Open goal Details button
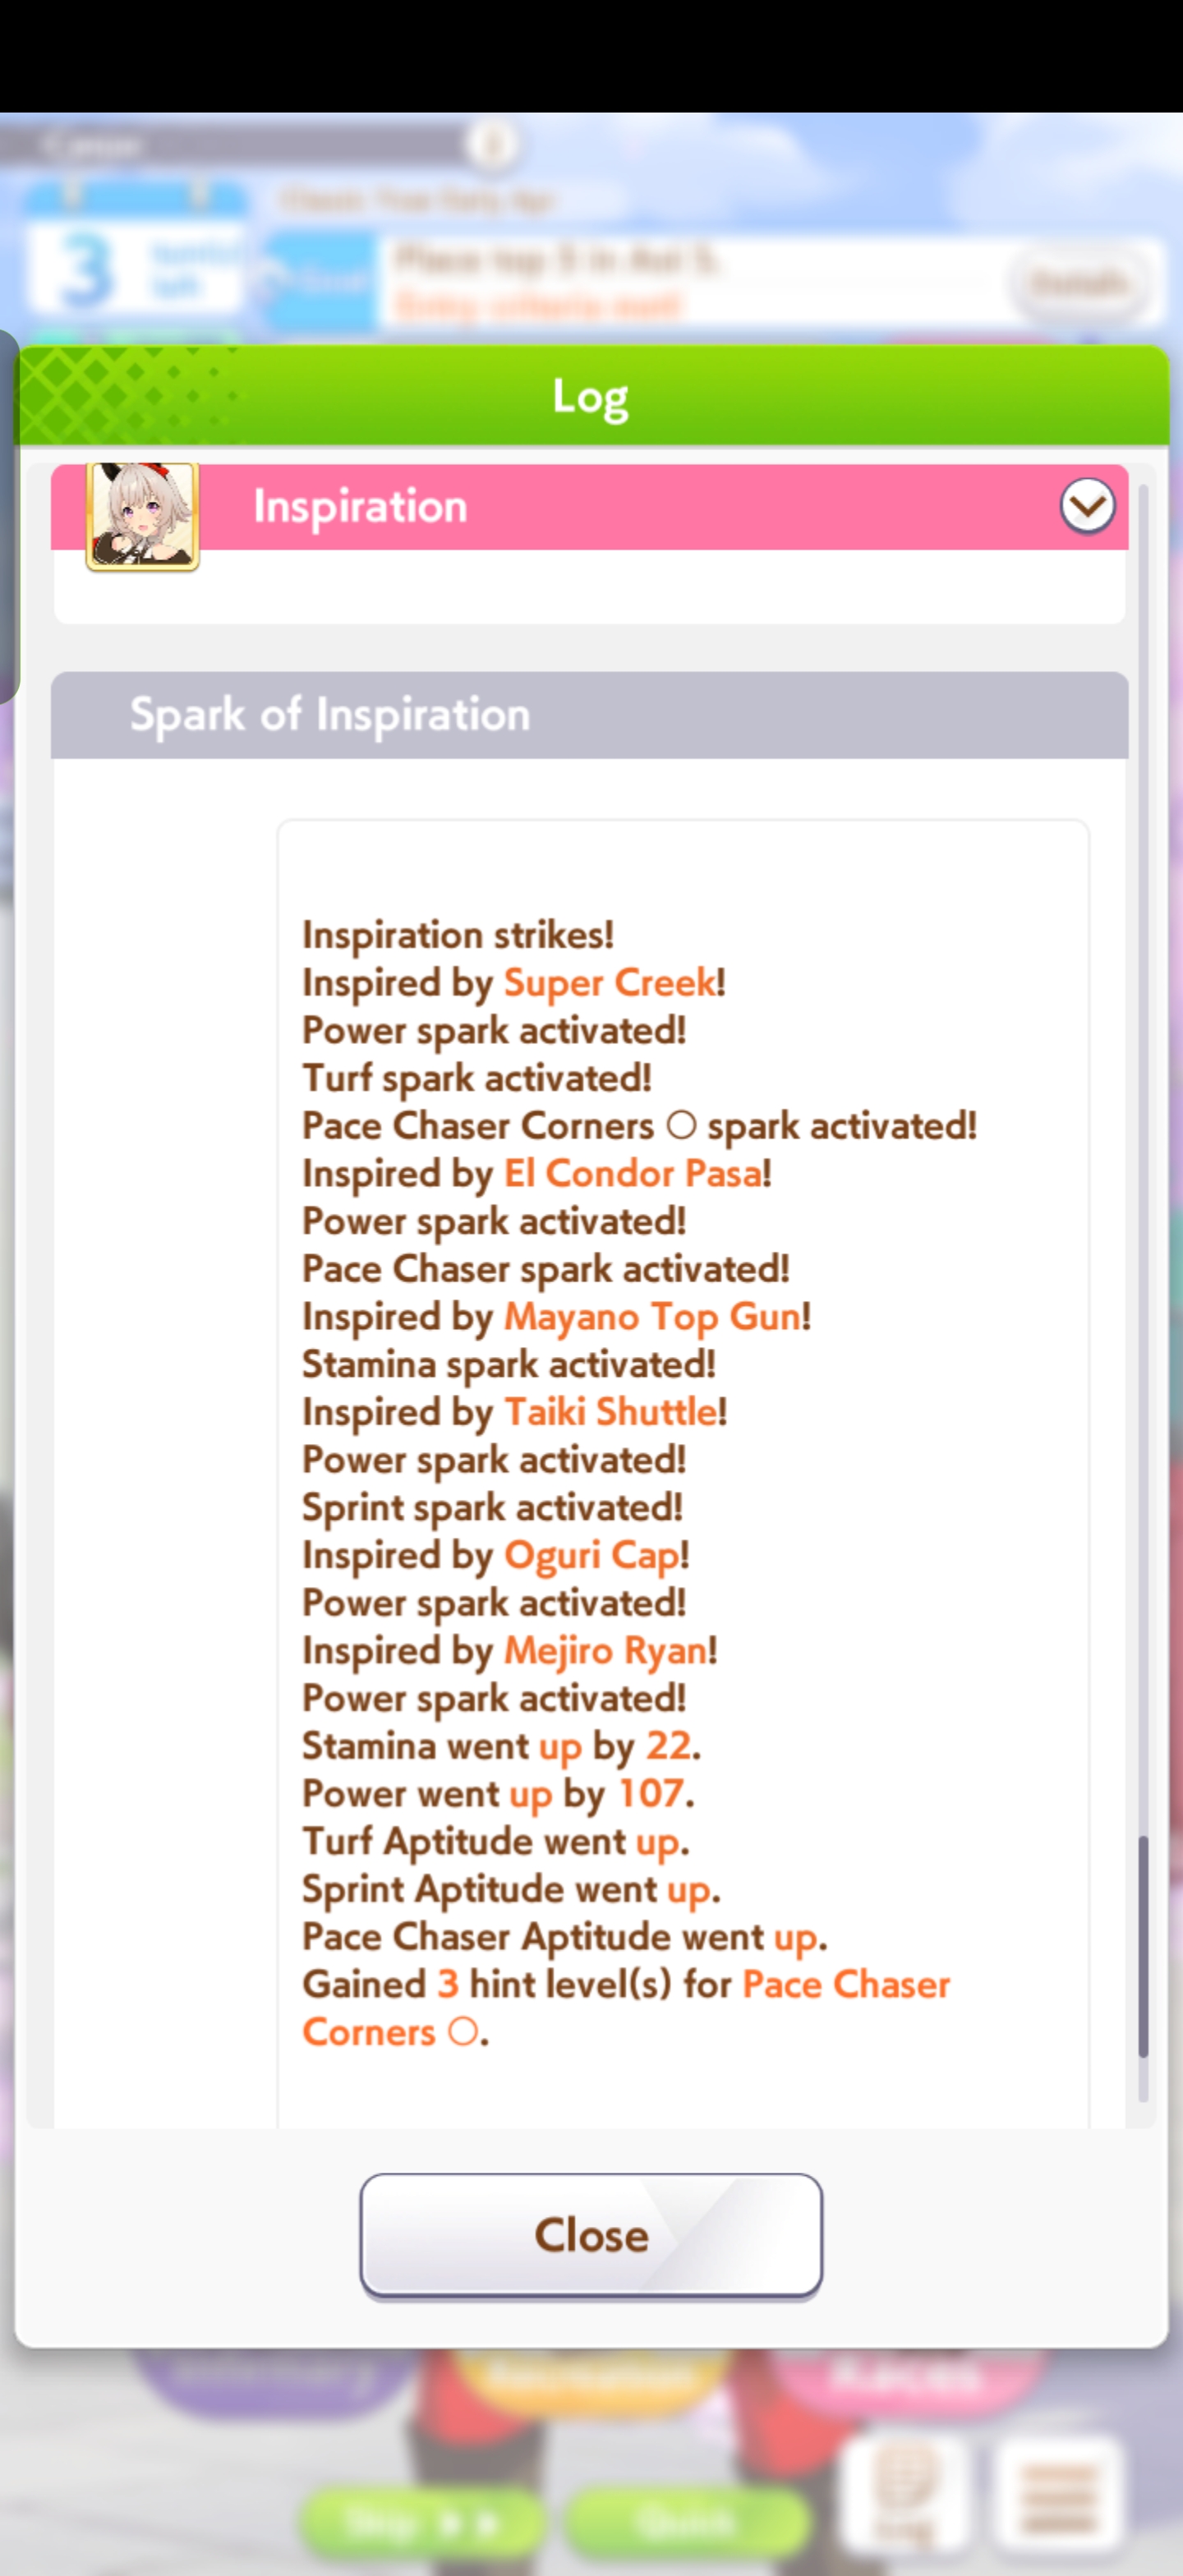The width and height of the screenshot is (1183, 2576). click(1081, 284)
